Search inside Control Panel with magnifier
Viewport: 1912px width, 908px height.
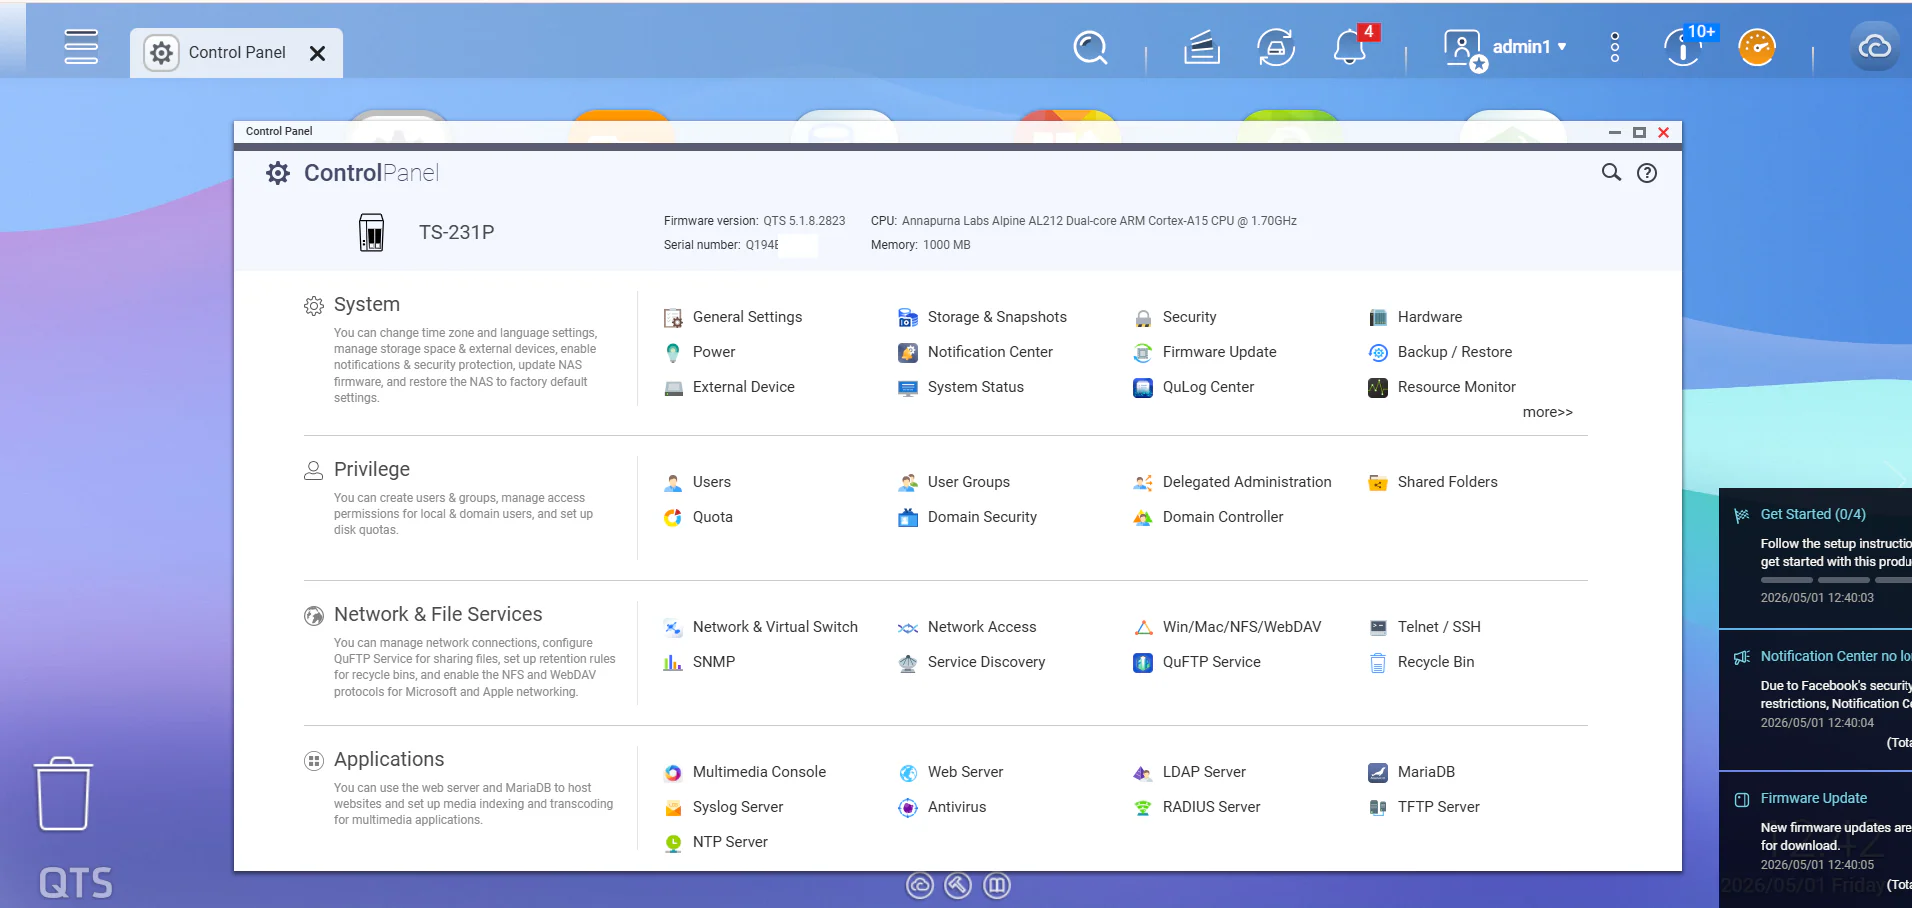pyautogui.click(x=1611, y=173)
